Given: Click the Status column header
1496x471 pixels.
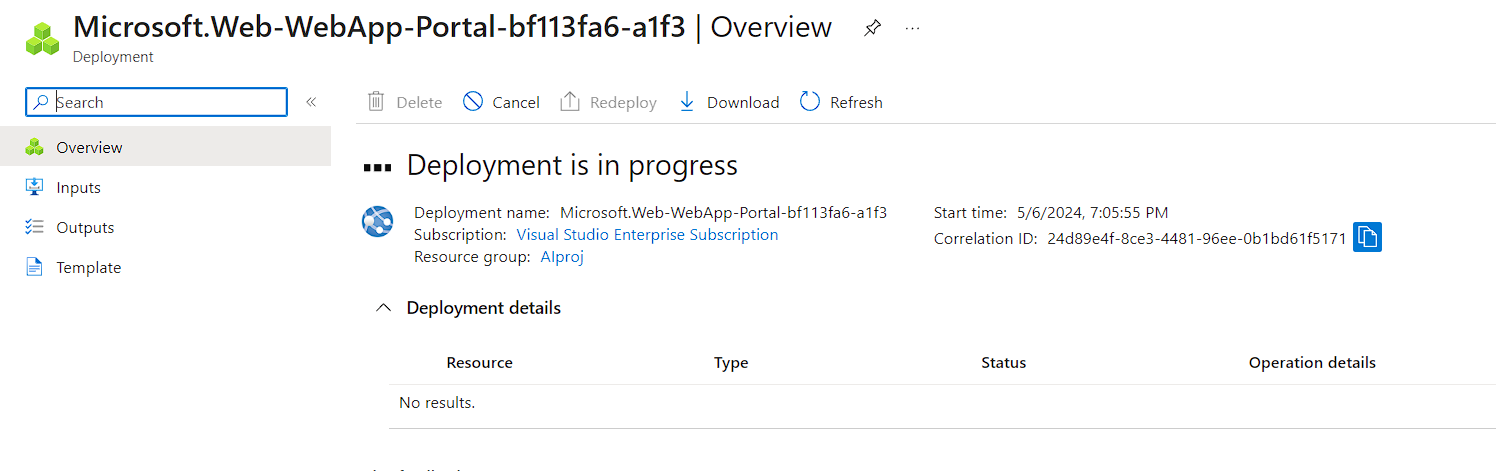Looking at the screenshot, I should [x=1004, y=363].
